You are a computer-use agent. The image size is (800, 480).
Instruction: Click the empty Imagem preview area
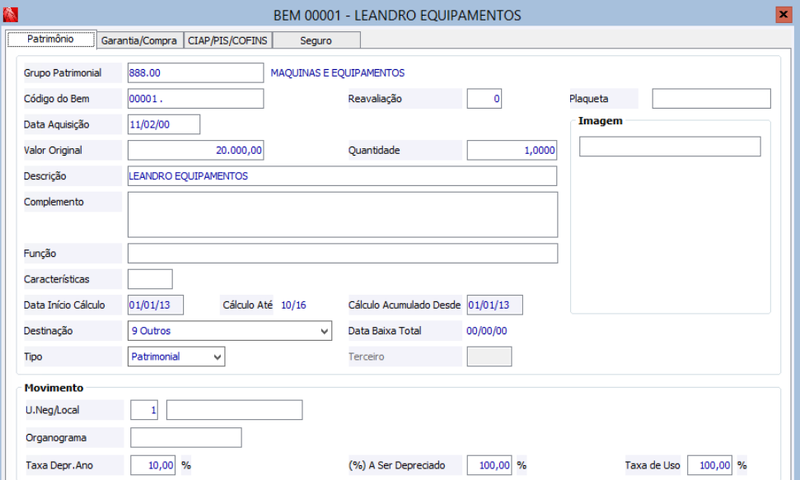[670, 235]
